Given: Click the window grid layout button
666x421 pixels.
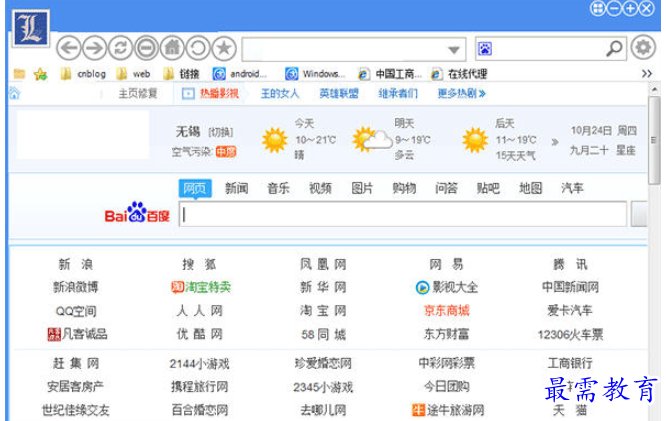Looking at the screenshot, I should pyautogui.click(x=598, y=8).
